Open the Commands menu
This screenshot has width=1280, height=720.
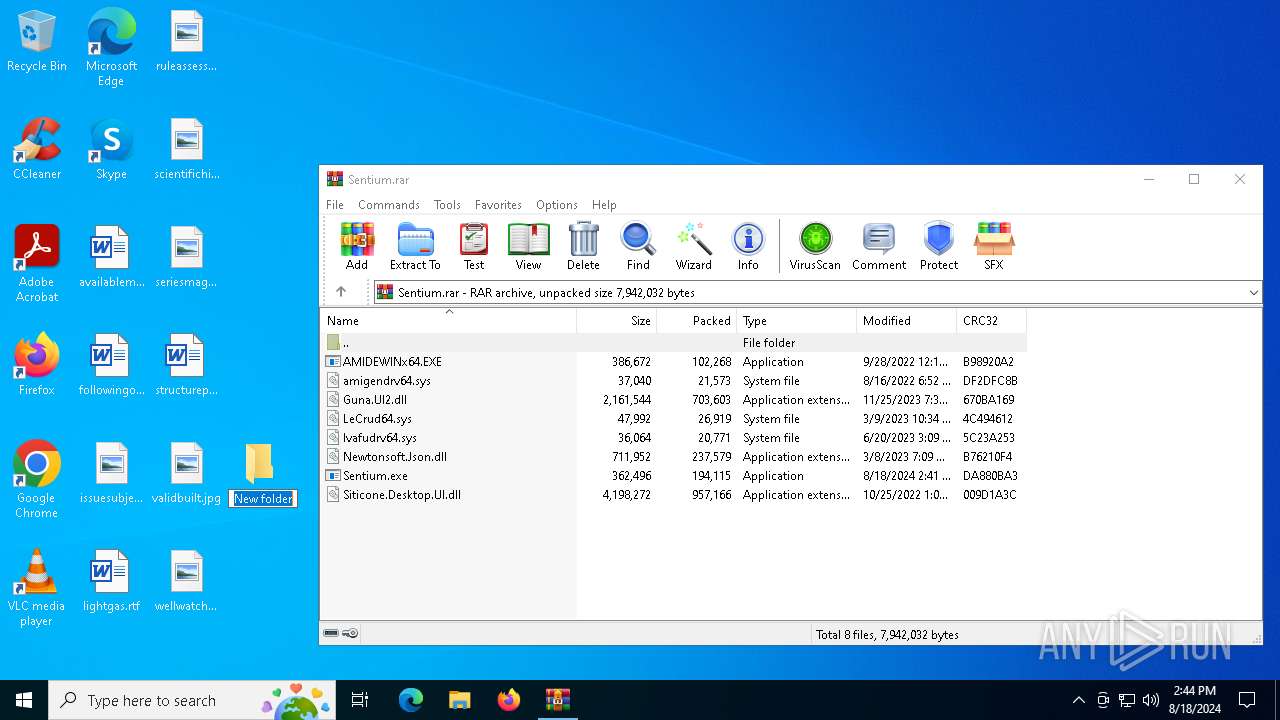[389, 204]
